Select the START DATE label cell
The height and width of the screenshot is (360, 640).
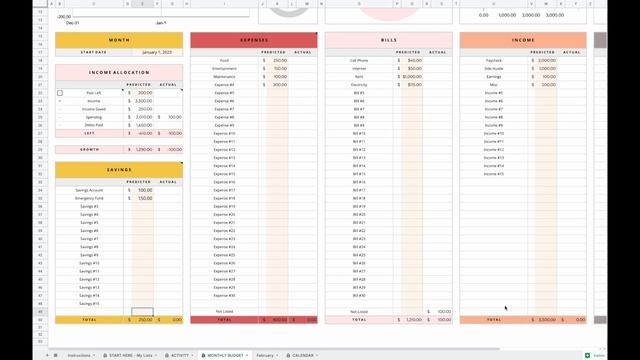click(93, 52)
